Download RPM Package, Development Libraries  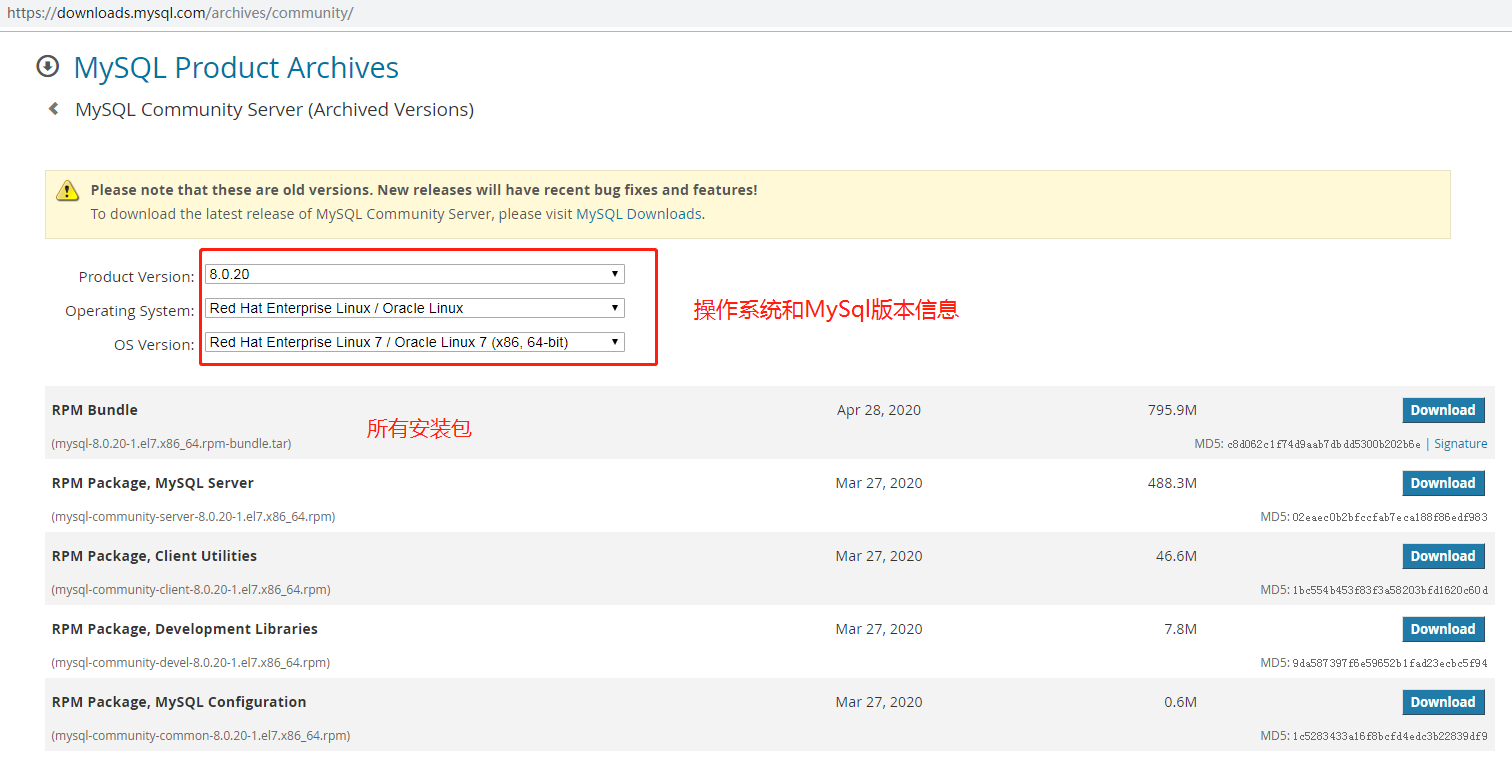click(1443, 629)
